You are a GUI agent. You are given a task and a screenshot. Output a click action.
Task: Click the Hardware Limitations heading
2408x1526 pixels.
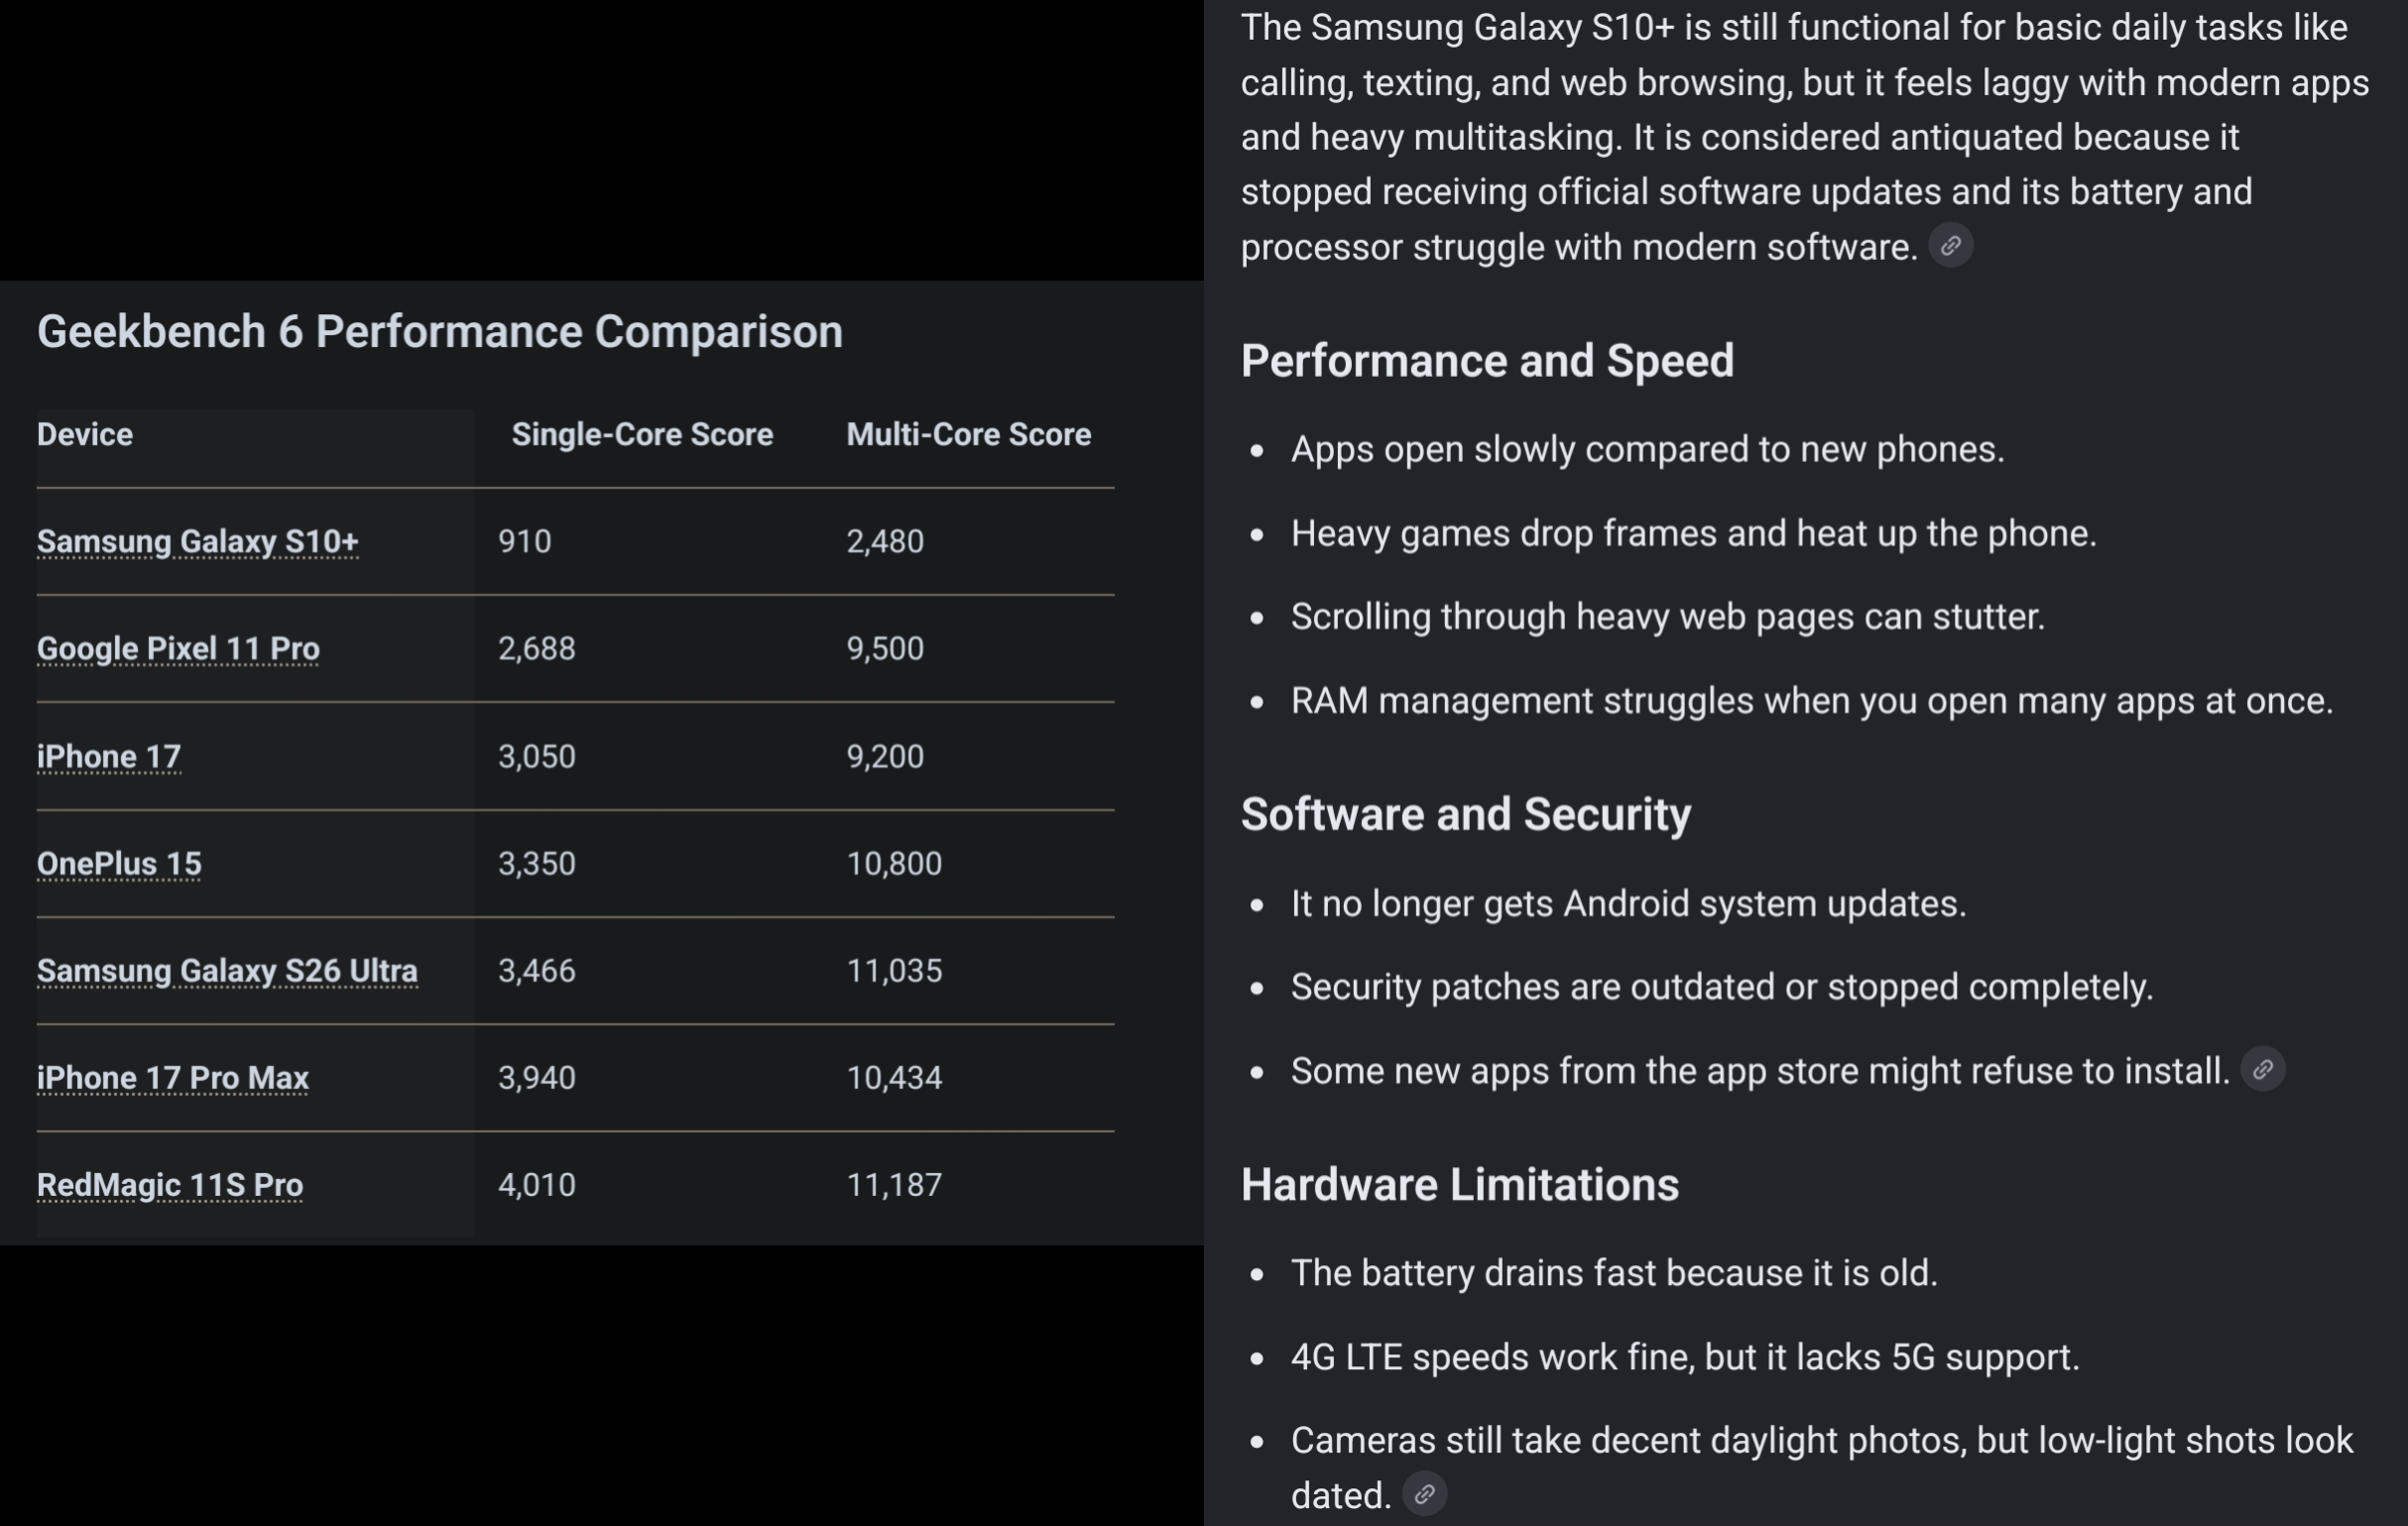1460,1184
